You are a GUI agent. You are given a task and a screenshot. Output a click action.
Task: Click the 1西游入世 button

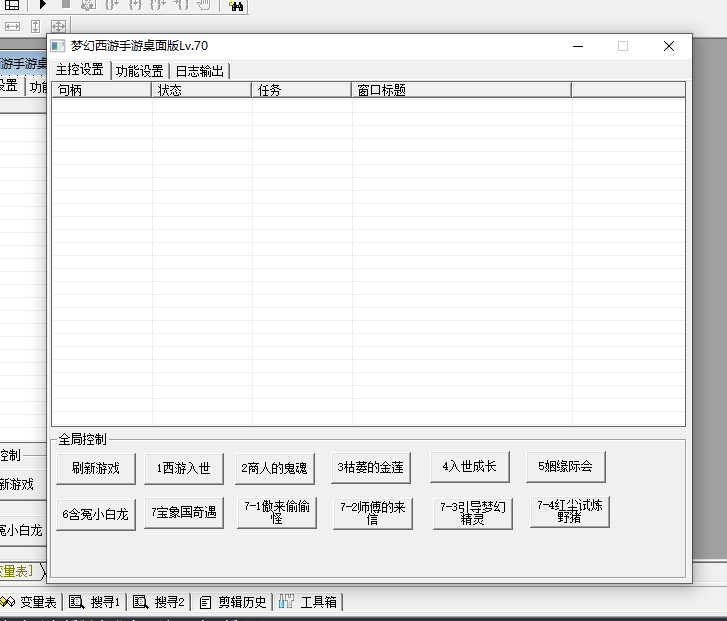click(184, 468)
